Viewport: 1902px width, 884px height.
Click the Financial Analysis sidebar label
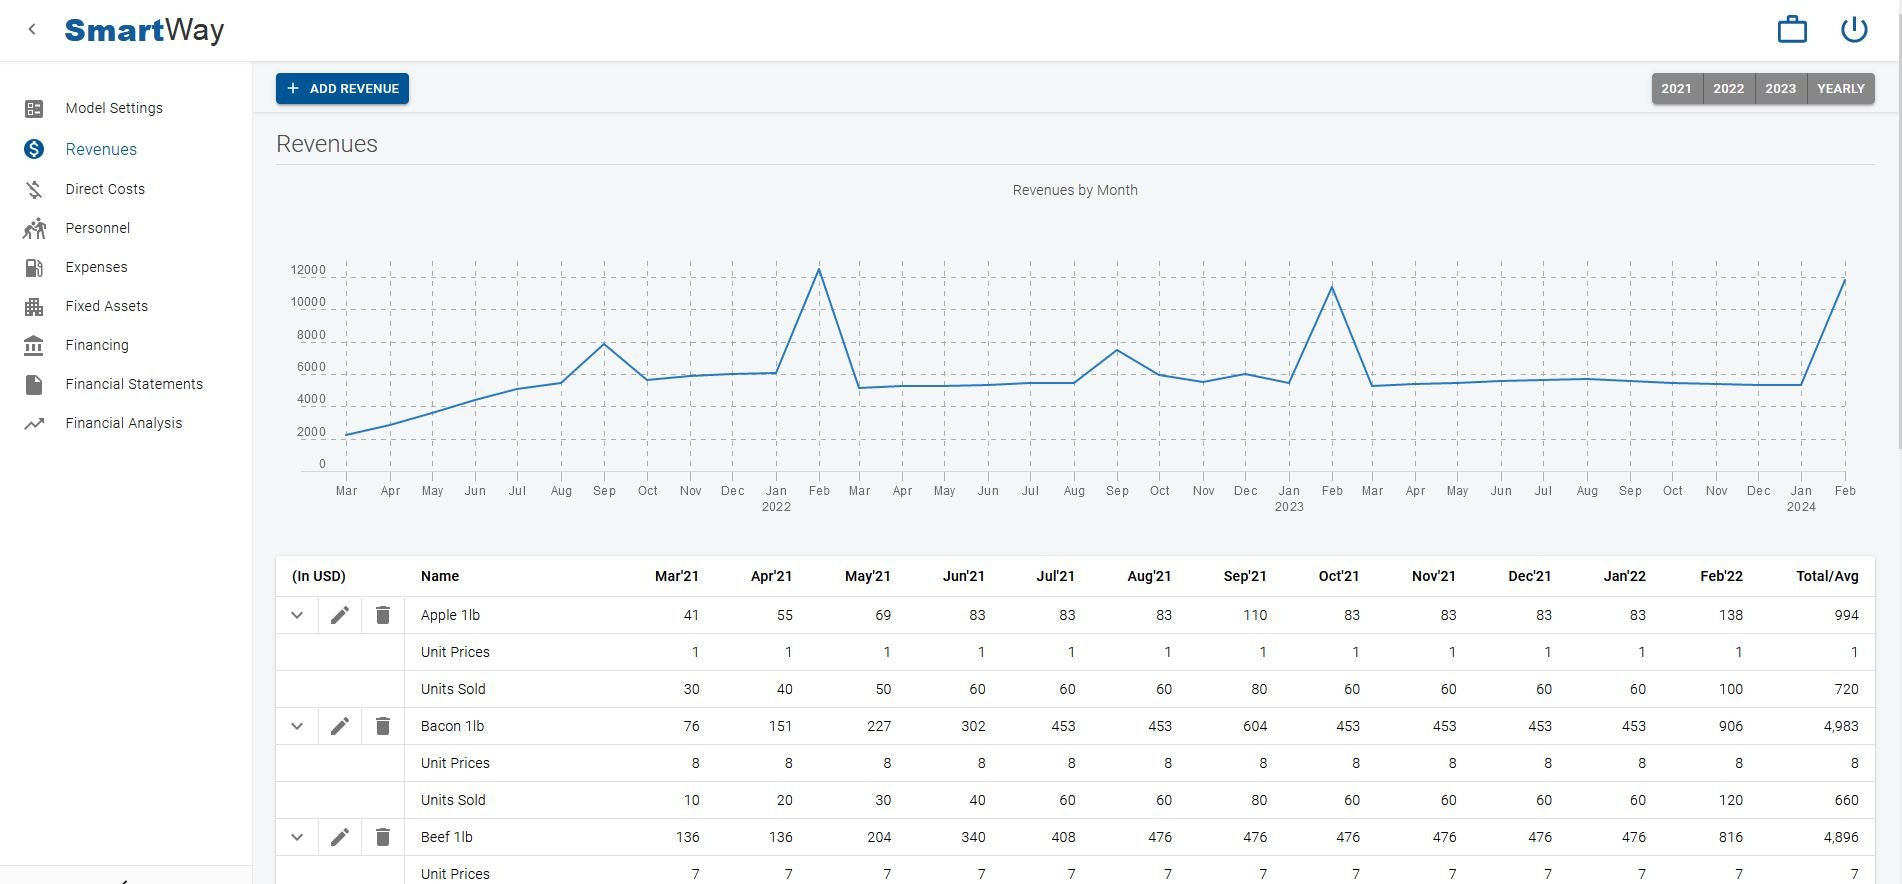124,423
